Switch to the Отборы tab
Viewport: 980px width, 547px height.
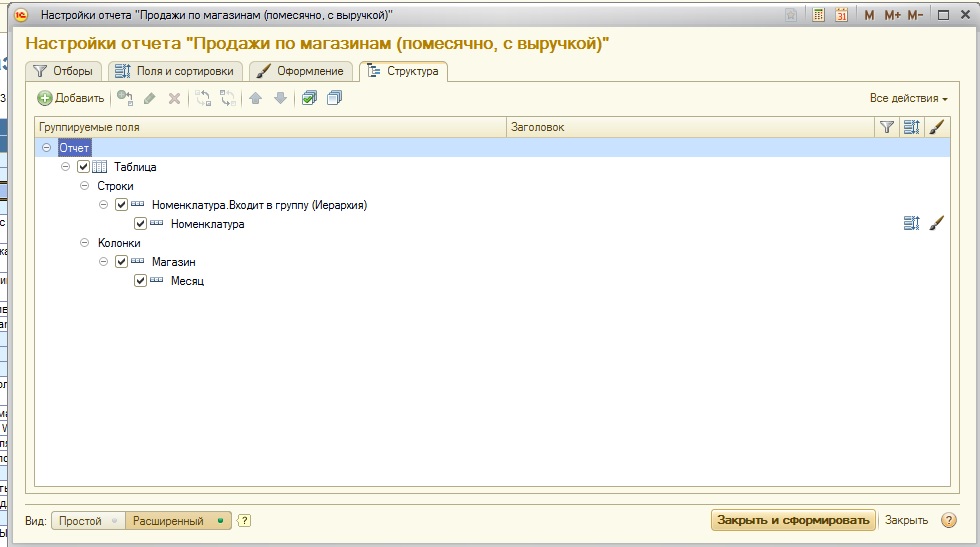point(63,71)
